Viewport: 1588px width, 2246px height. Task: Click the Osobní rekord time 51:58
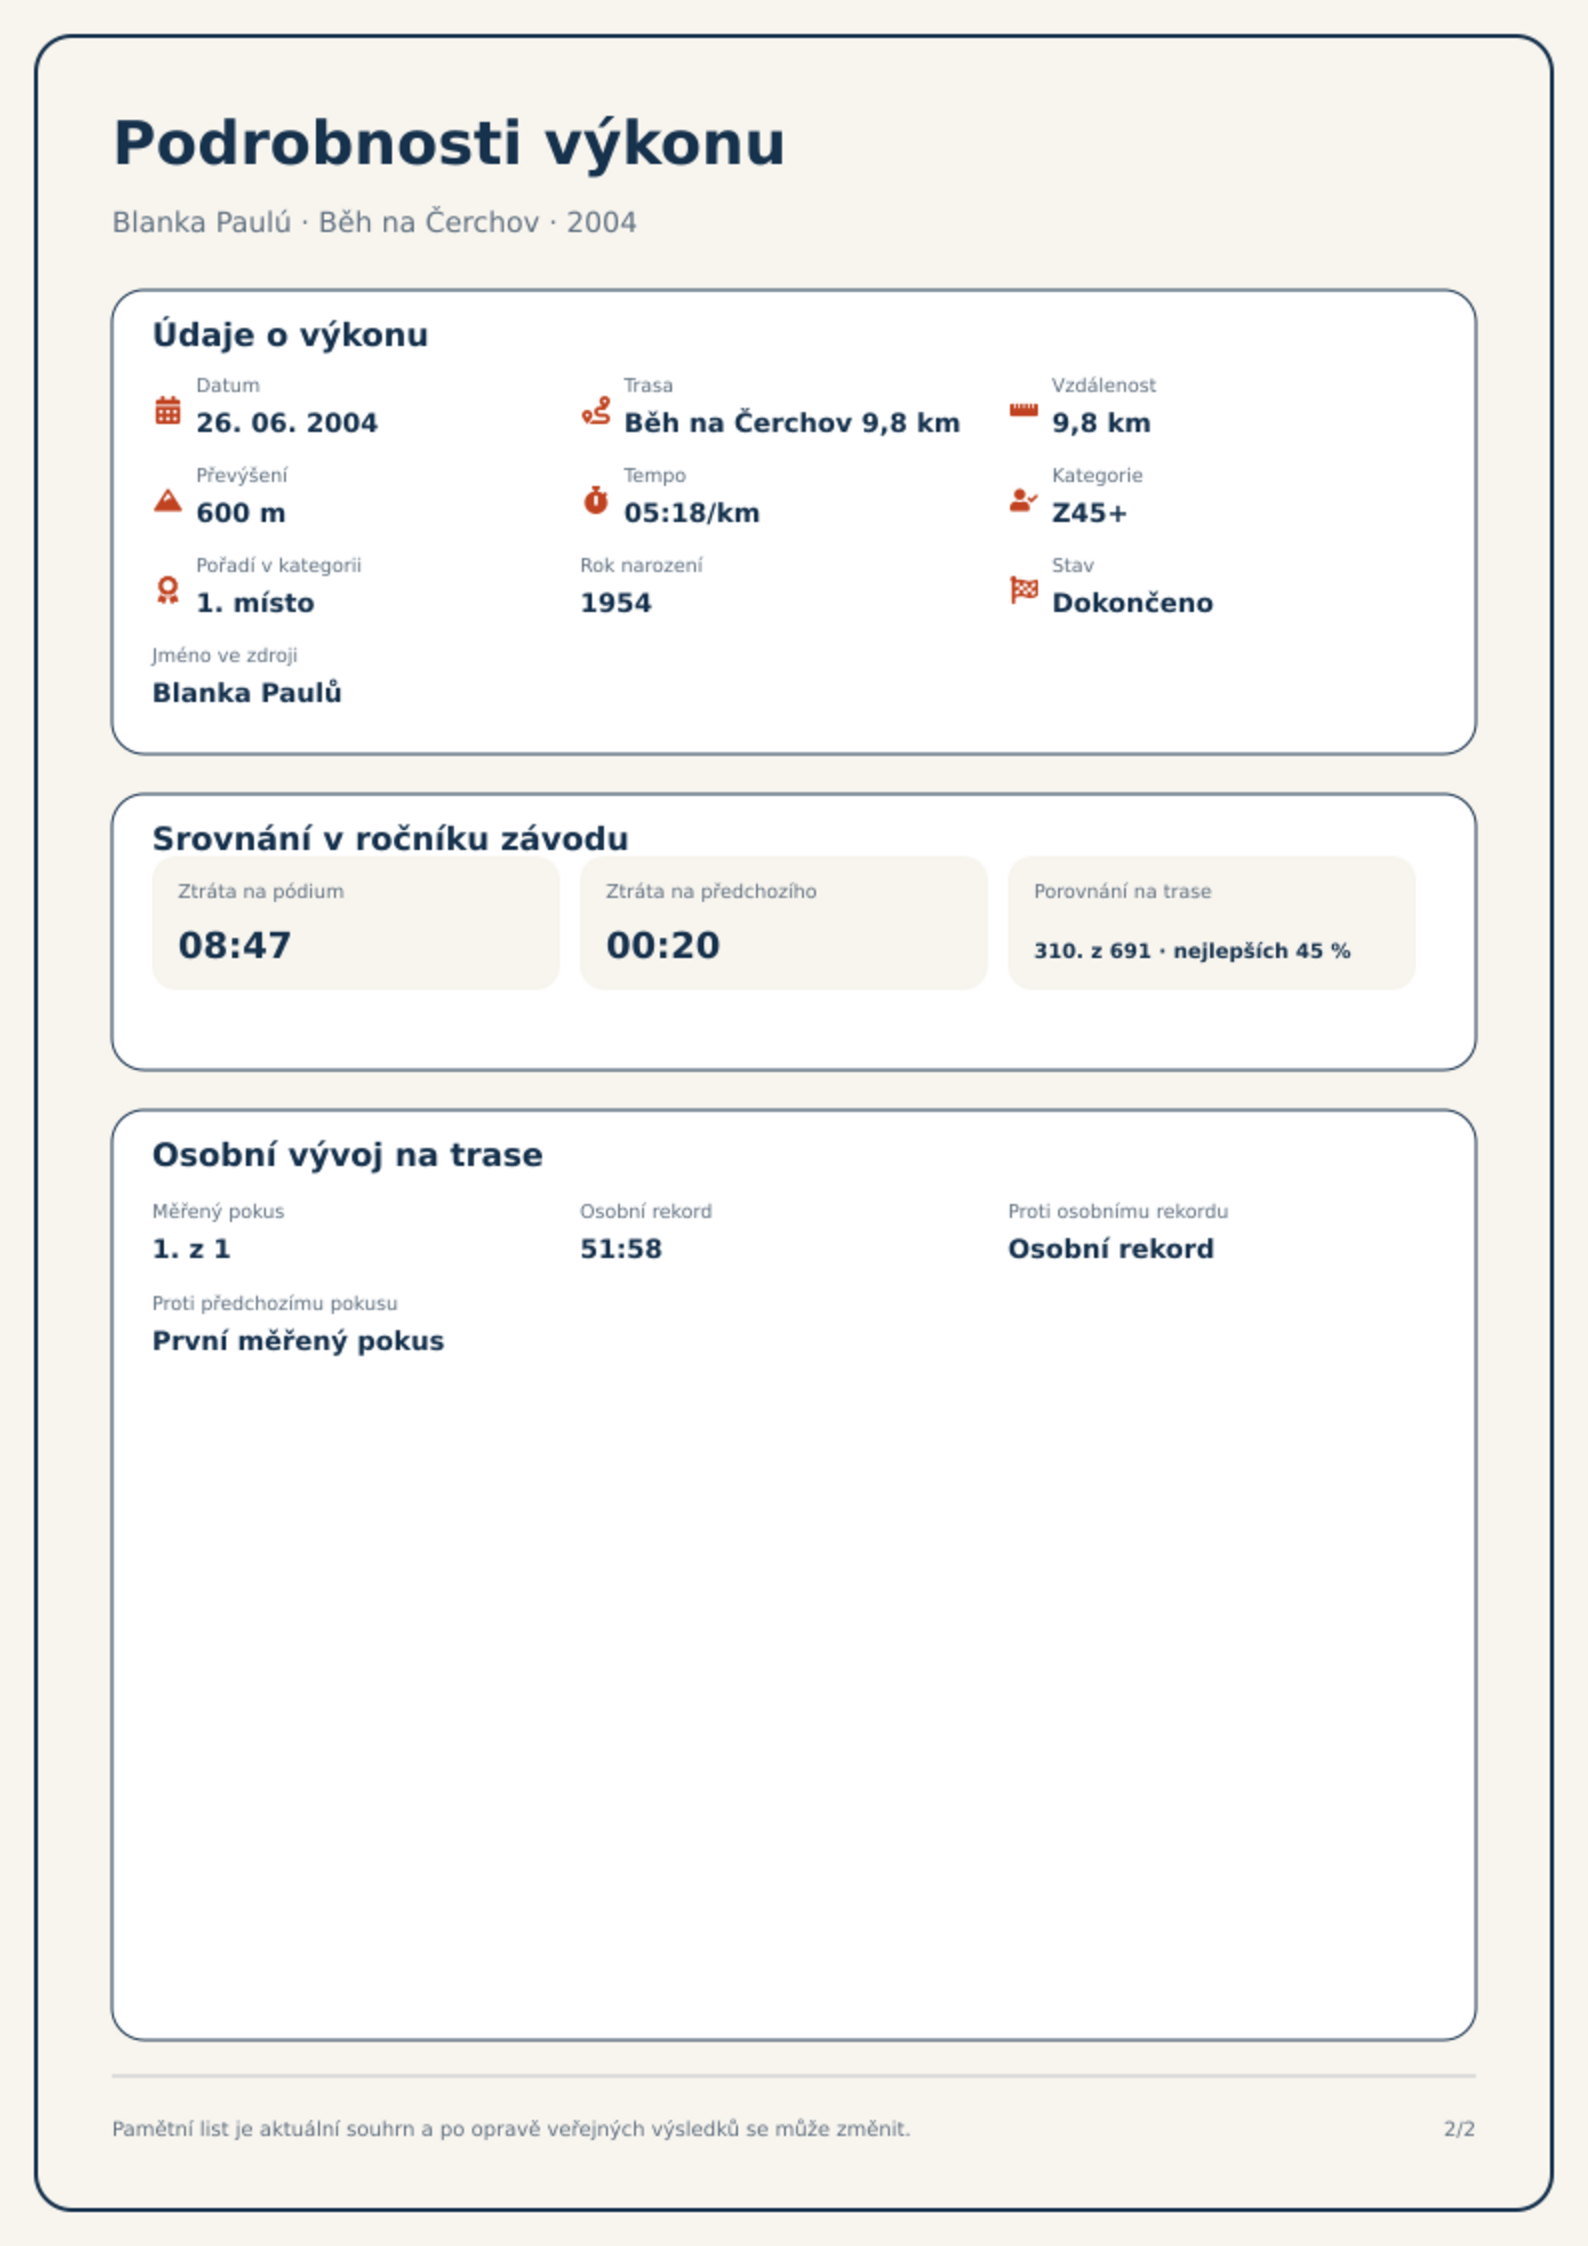point(621,1249)
